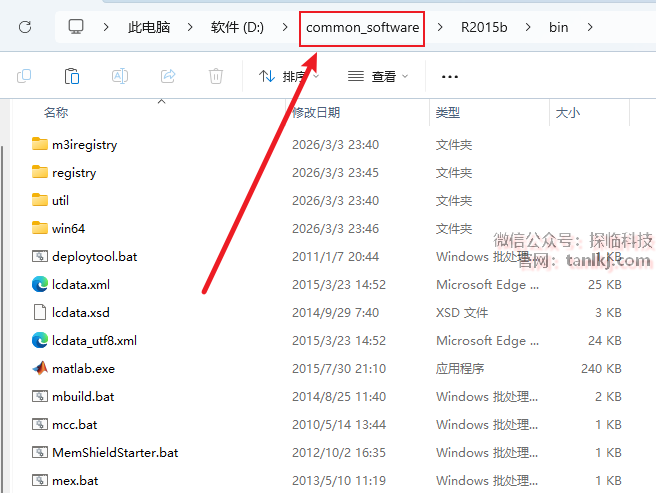Select the file name util
This screenshot has height=493, width=656.
coord(60,200)
